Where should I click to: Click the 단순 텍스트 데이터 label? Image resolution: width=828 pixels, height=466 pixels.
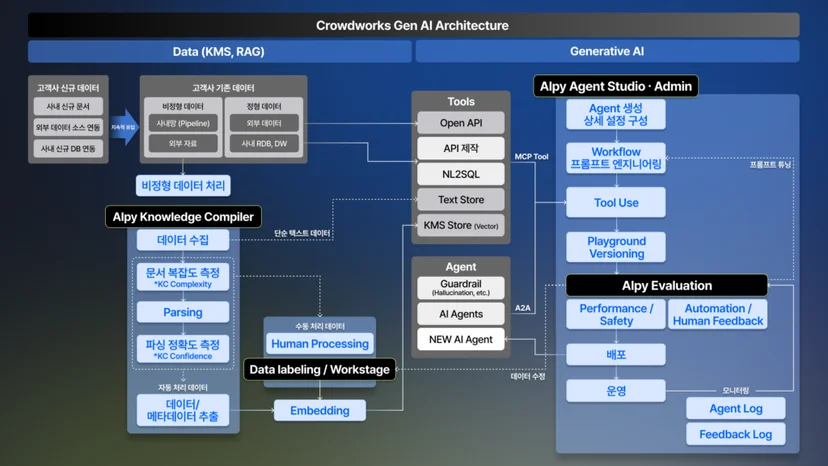[x=302, y=233]
